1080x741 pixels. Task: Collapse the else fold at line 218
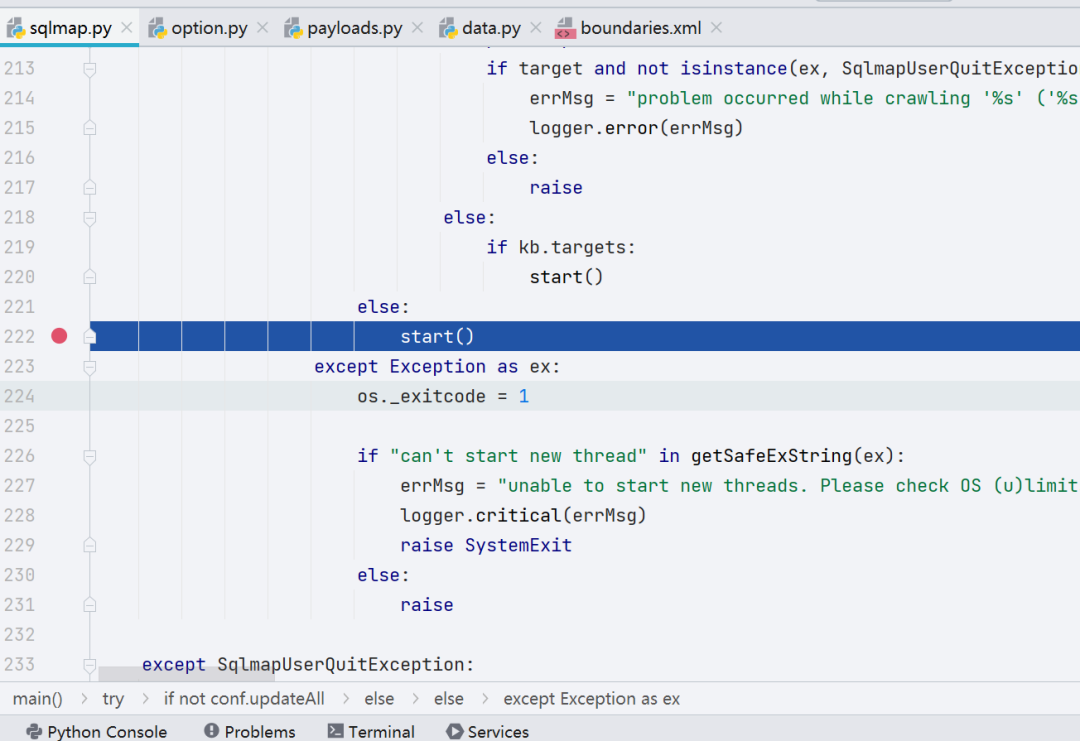pos(90,218)
